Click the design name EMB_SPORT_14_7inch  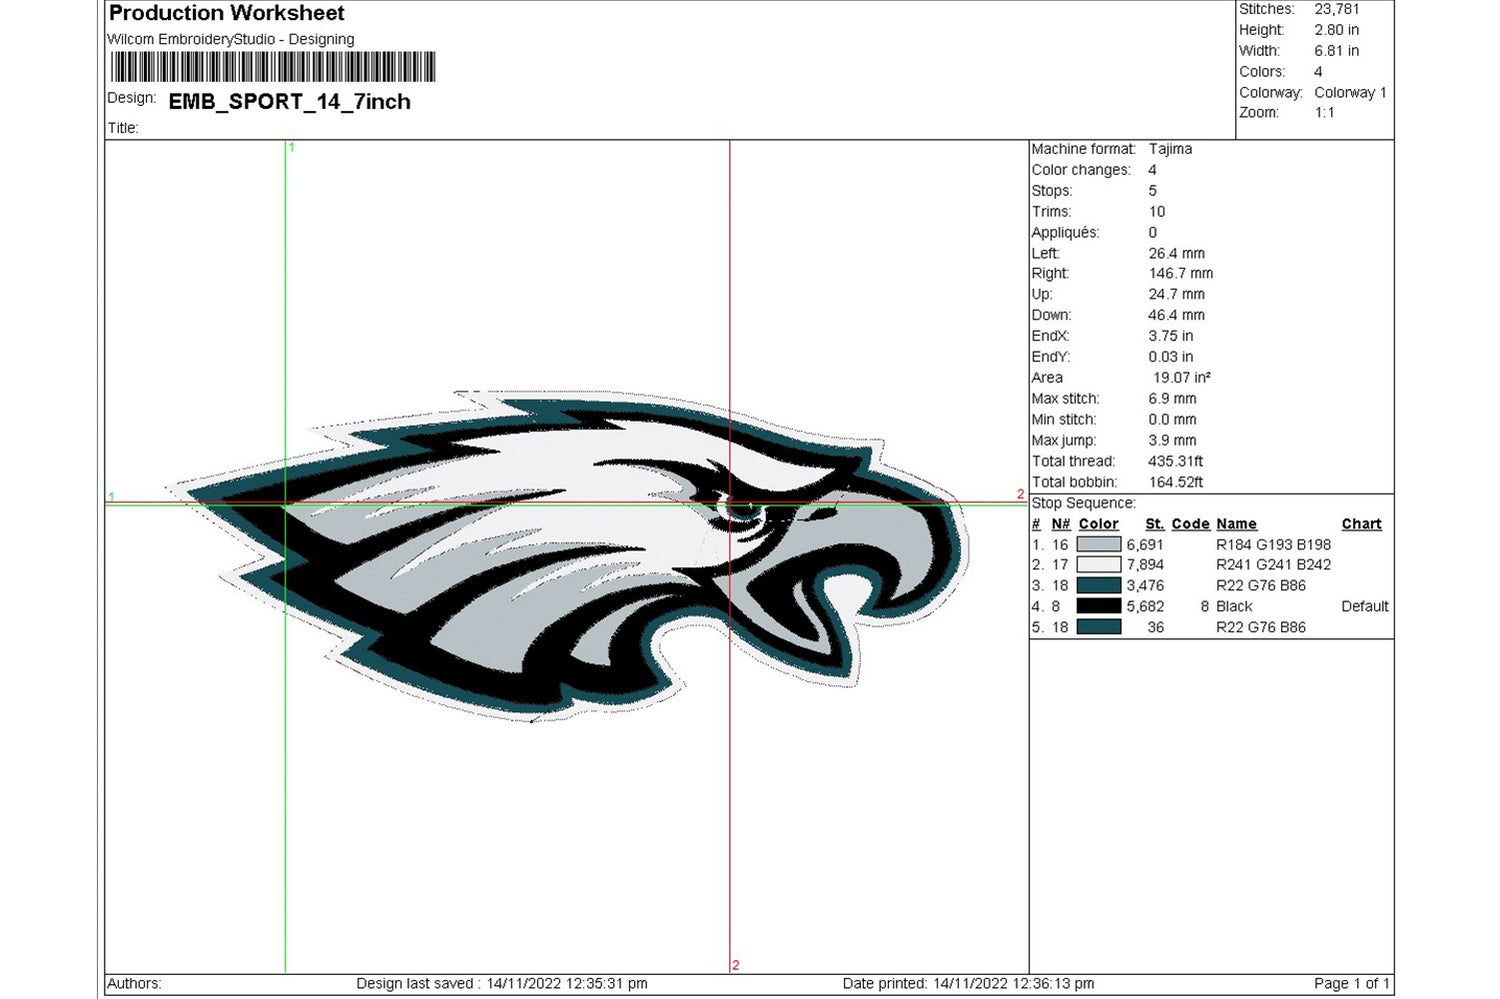pos(290,102)
